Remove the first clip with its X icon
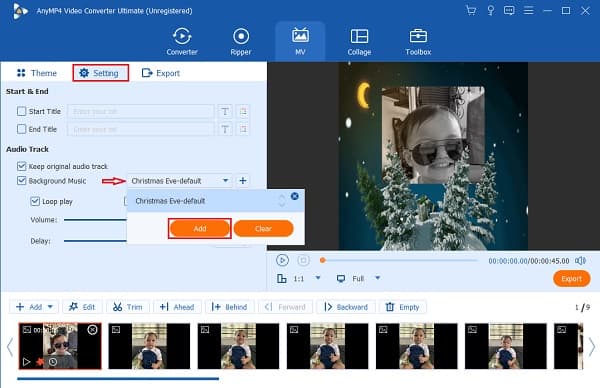The width and height of the screenshot is (600, 388). pos(92,329)
